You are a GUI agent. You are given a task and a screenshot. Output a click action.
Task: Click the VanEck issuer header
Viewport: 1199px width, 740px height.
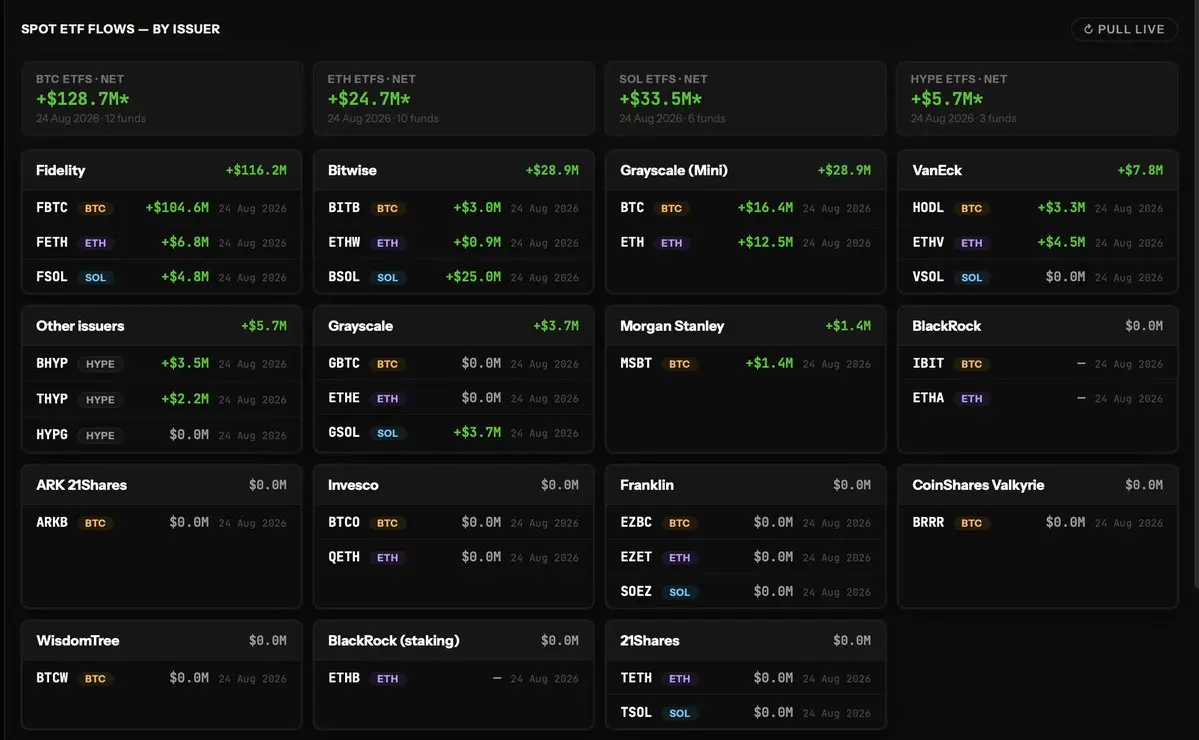[1038, 170]
